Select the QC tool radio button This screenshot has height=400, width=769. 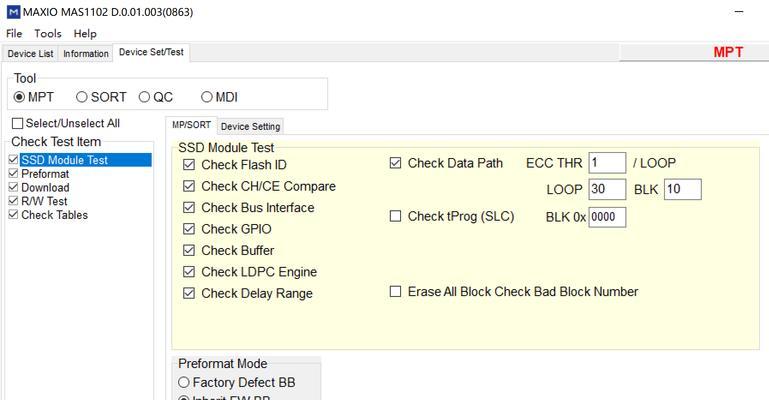(x=144, y=97)
